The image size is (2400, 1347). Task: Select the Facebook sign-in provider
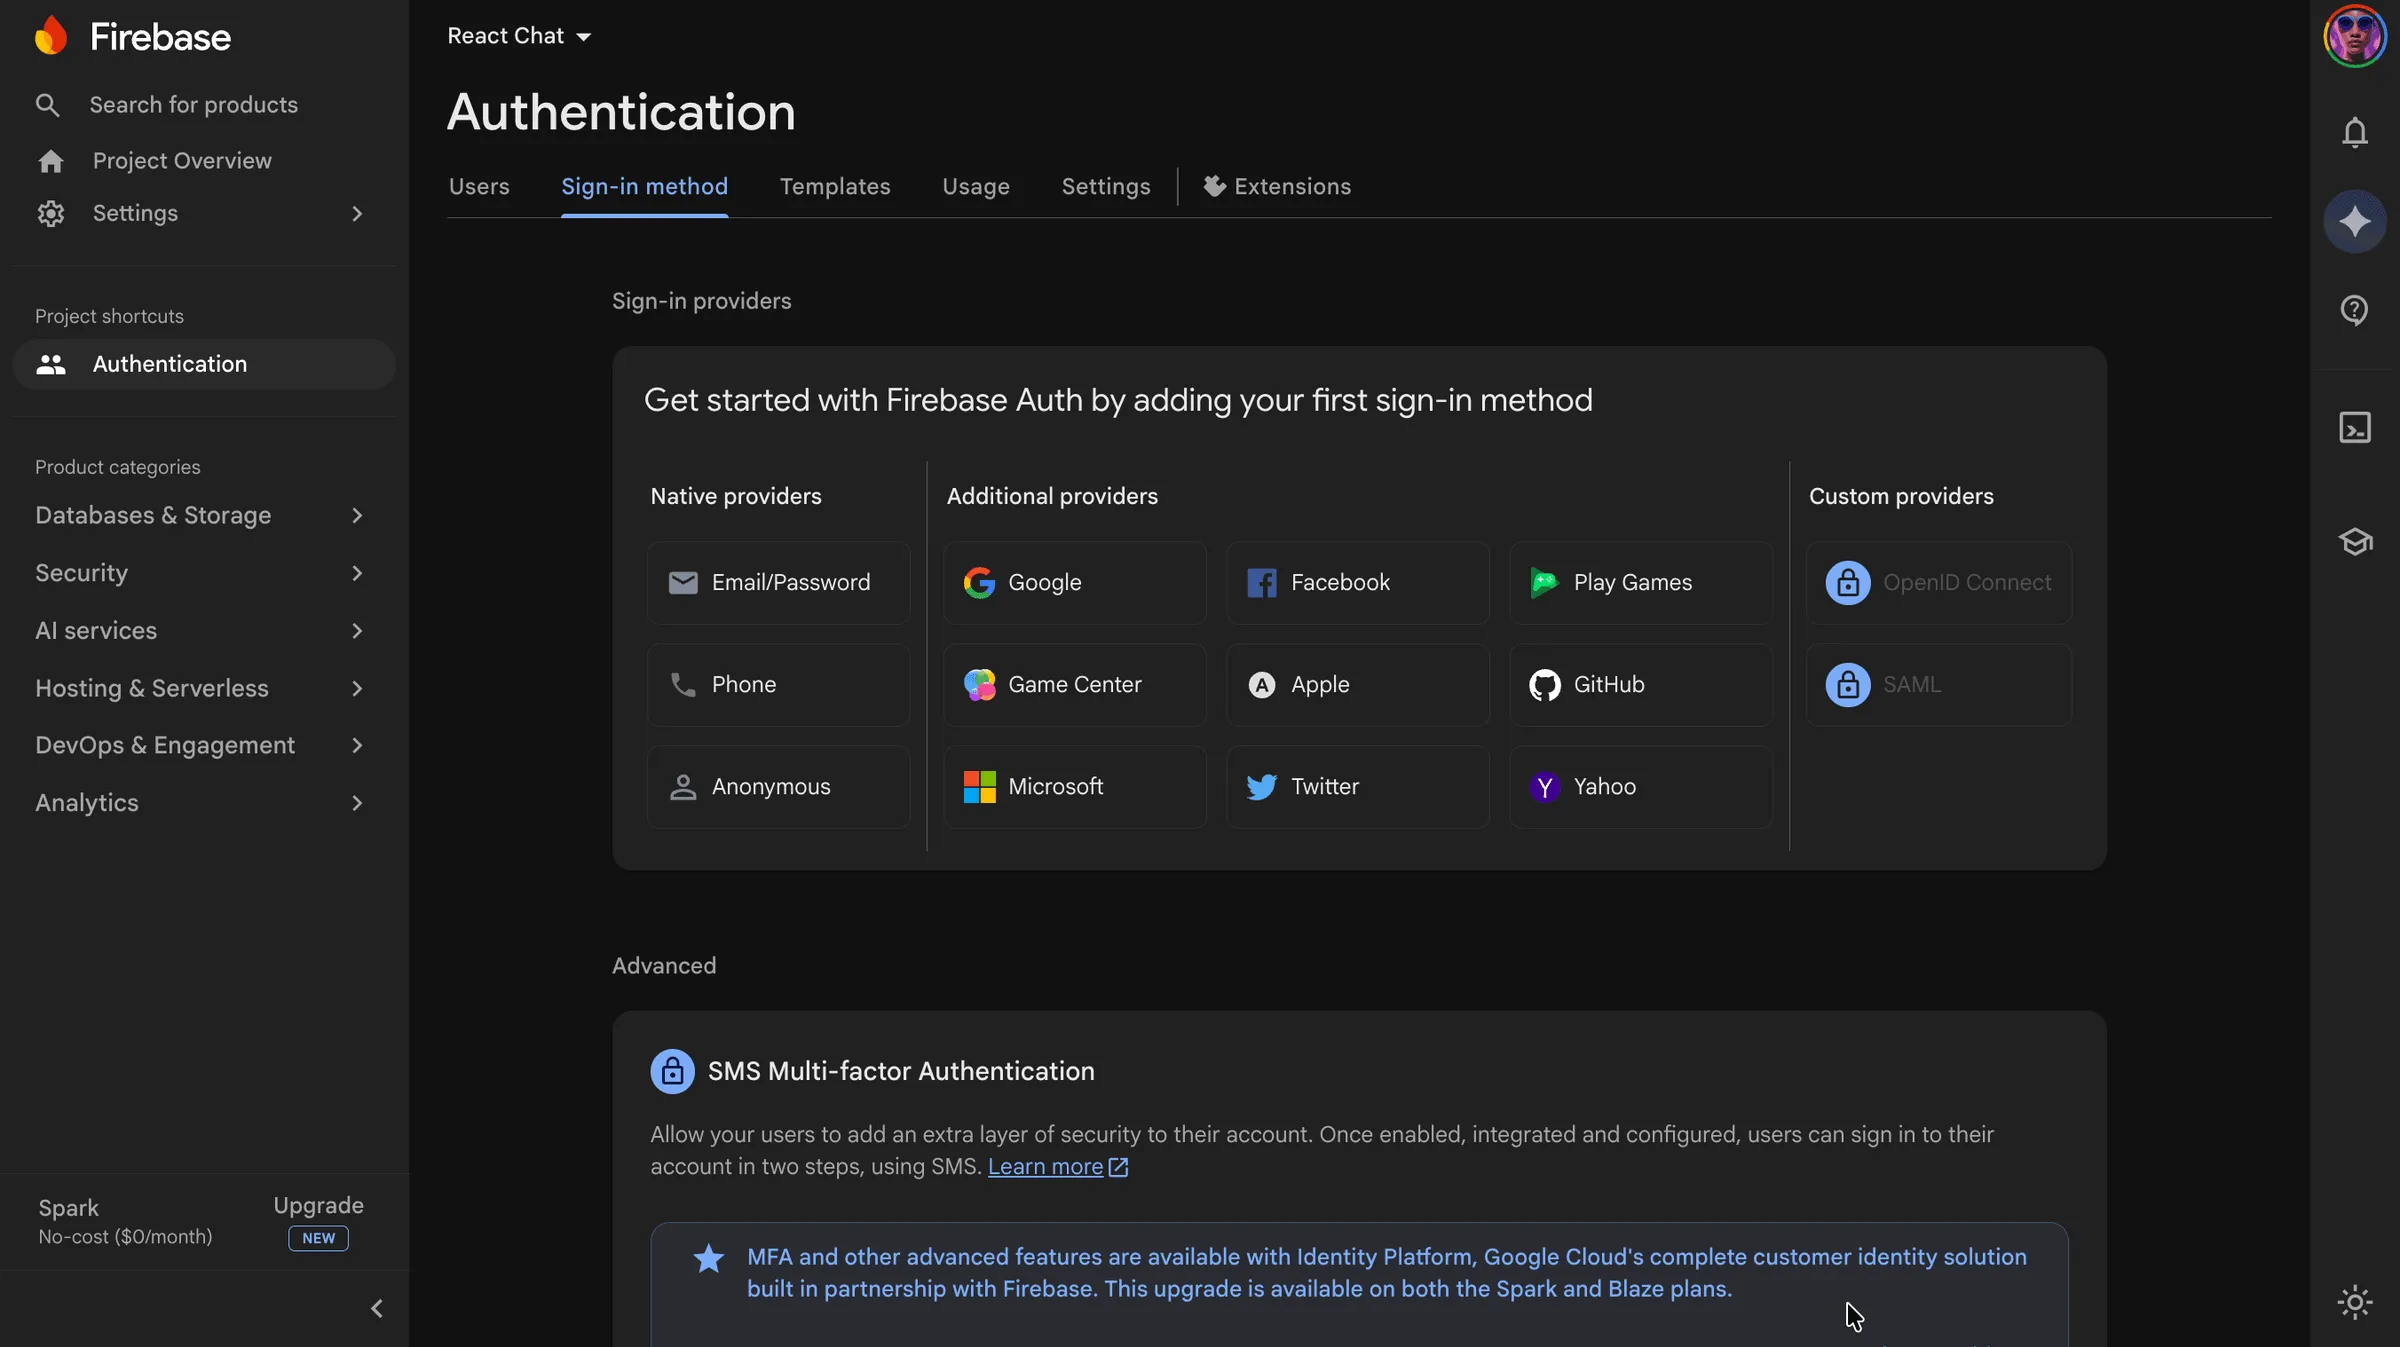[x=1358, y=583]
